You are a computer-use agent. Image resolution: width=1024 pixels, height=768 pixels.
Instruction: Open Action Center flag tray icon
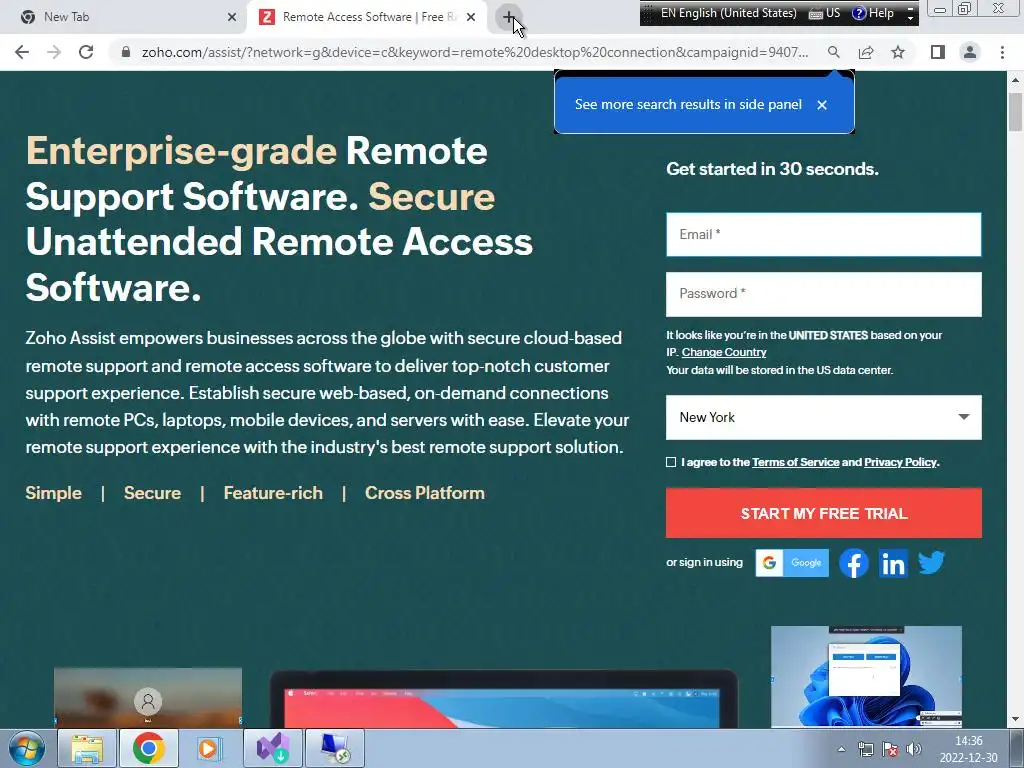(890, 749)
